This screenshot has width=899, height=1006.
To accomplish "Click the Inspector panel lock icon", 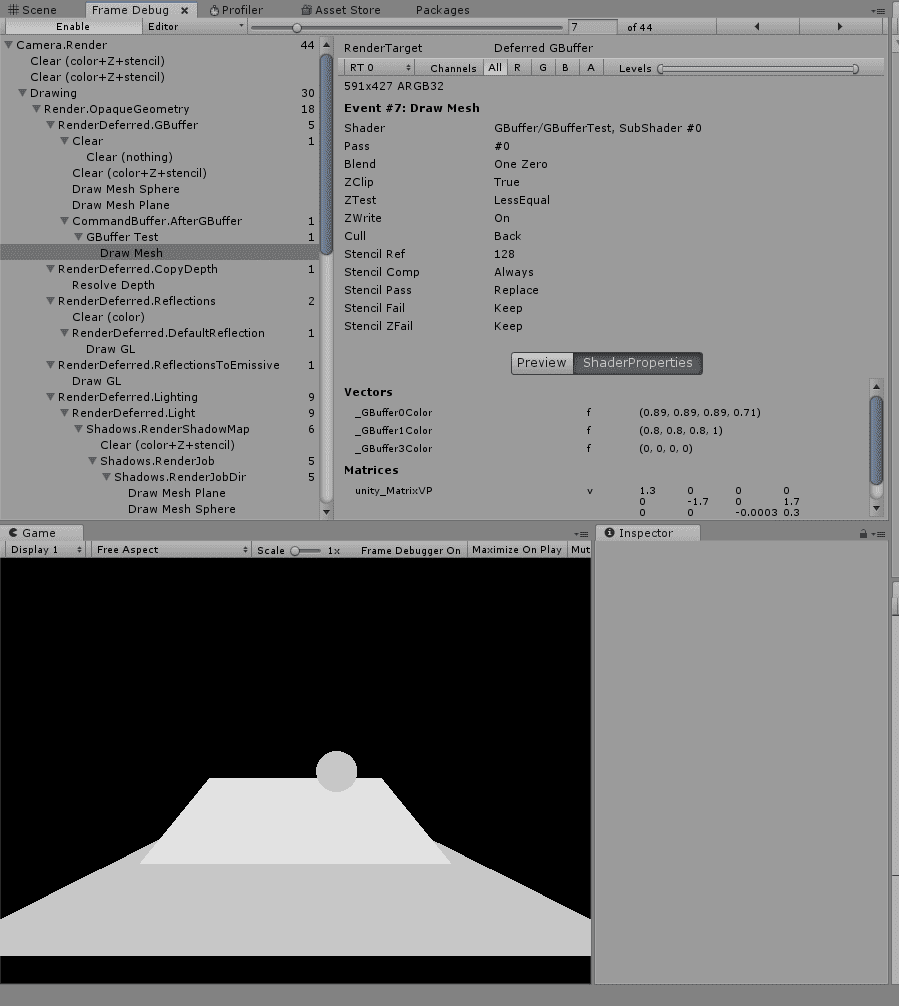I will [x=862, y=532].
